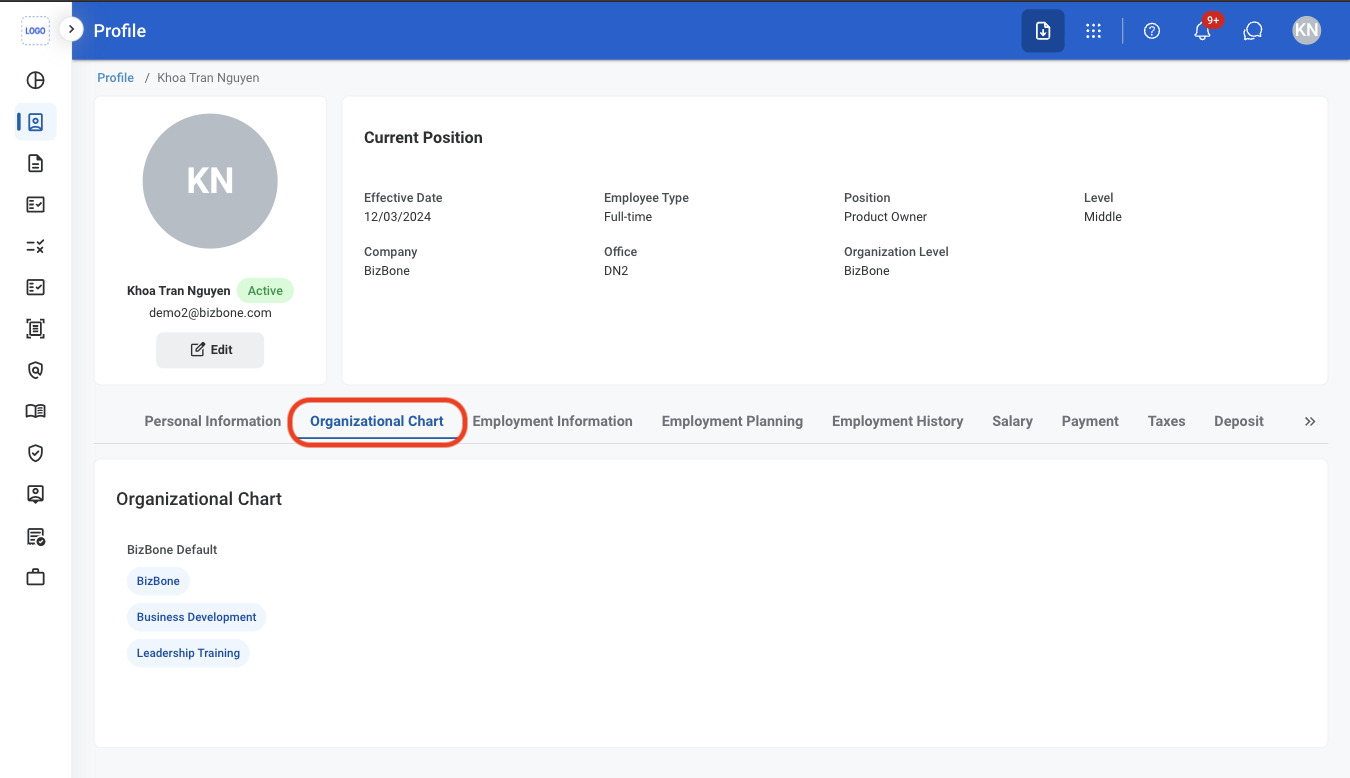1350x778 pixels.
Task: Click the 12/03/2024 effective date value
Action: [x=398, y=217]
